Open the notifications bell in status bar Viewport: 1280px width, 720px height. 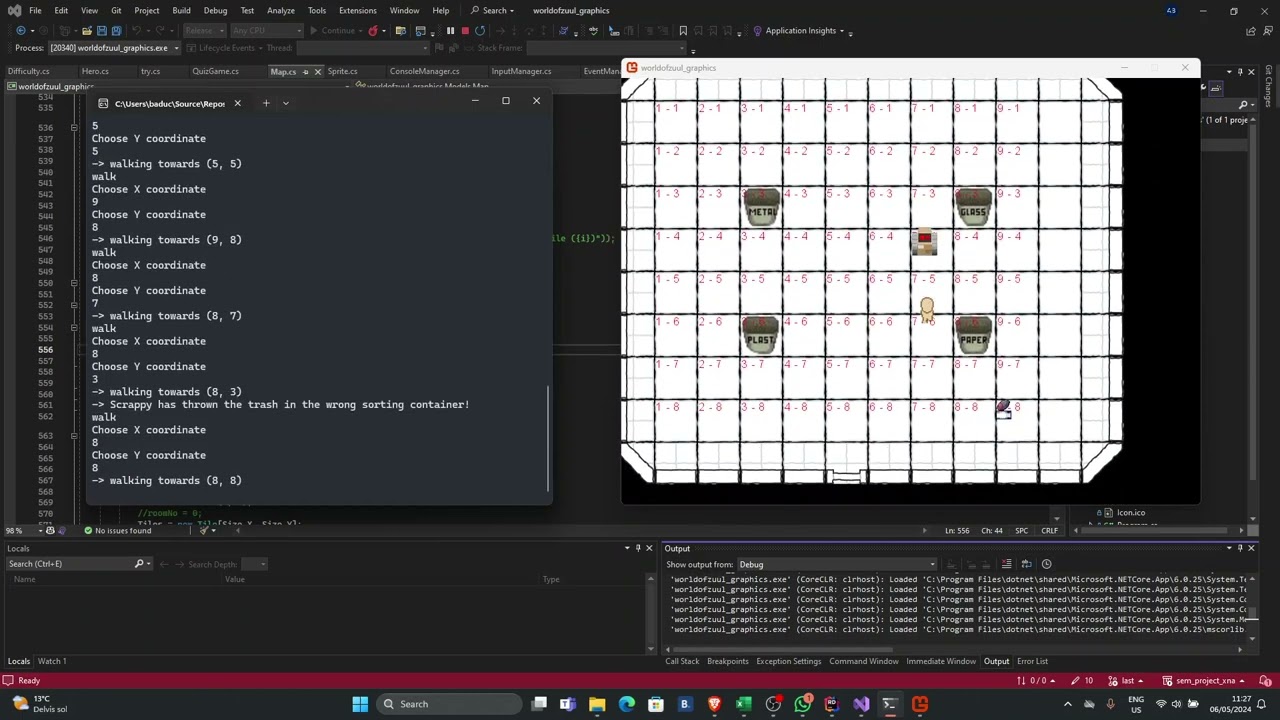click(x=1264, y=681)
